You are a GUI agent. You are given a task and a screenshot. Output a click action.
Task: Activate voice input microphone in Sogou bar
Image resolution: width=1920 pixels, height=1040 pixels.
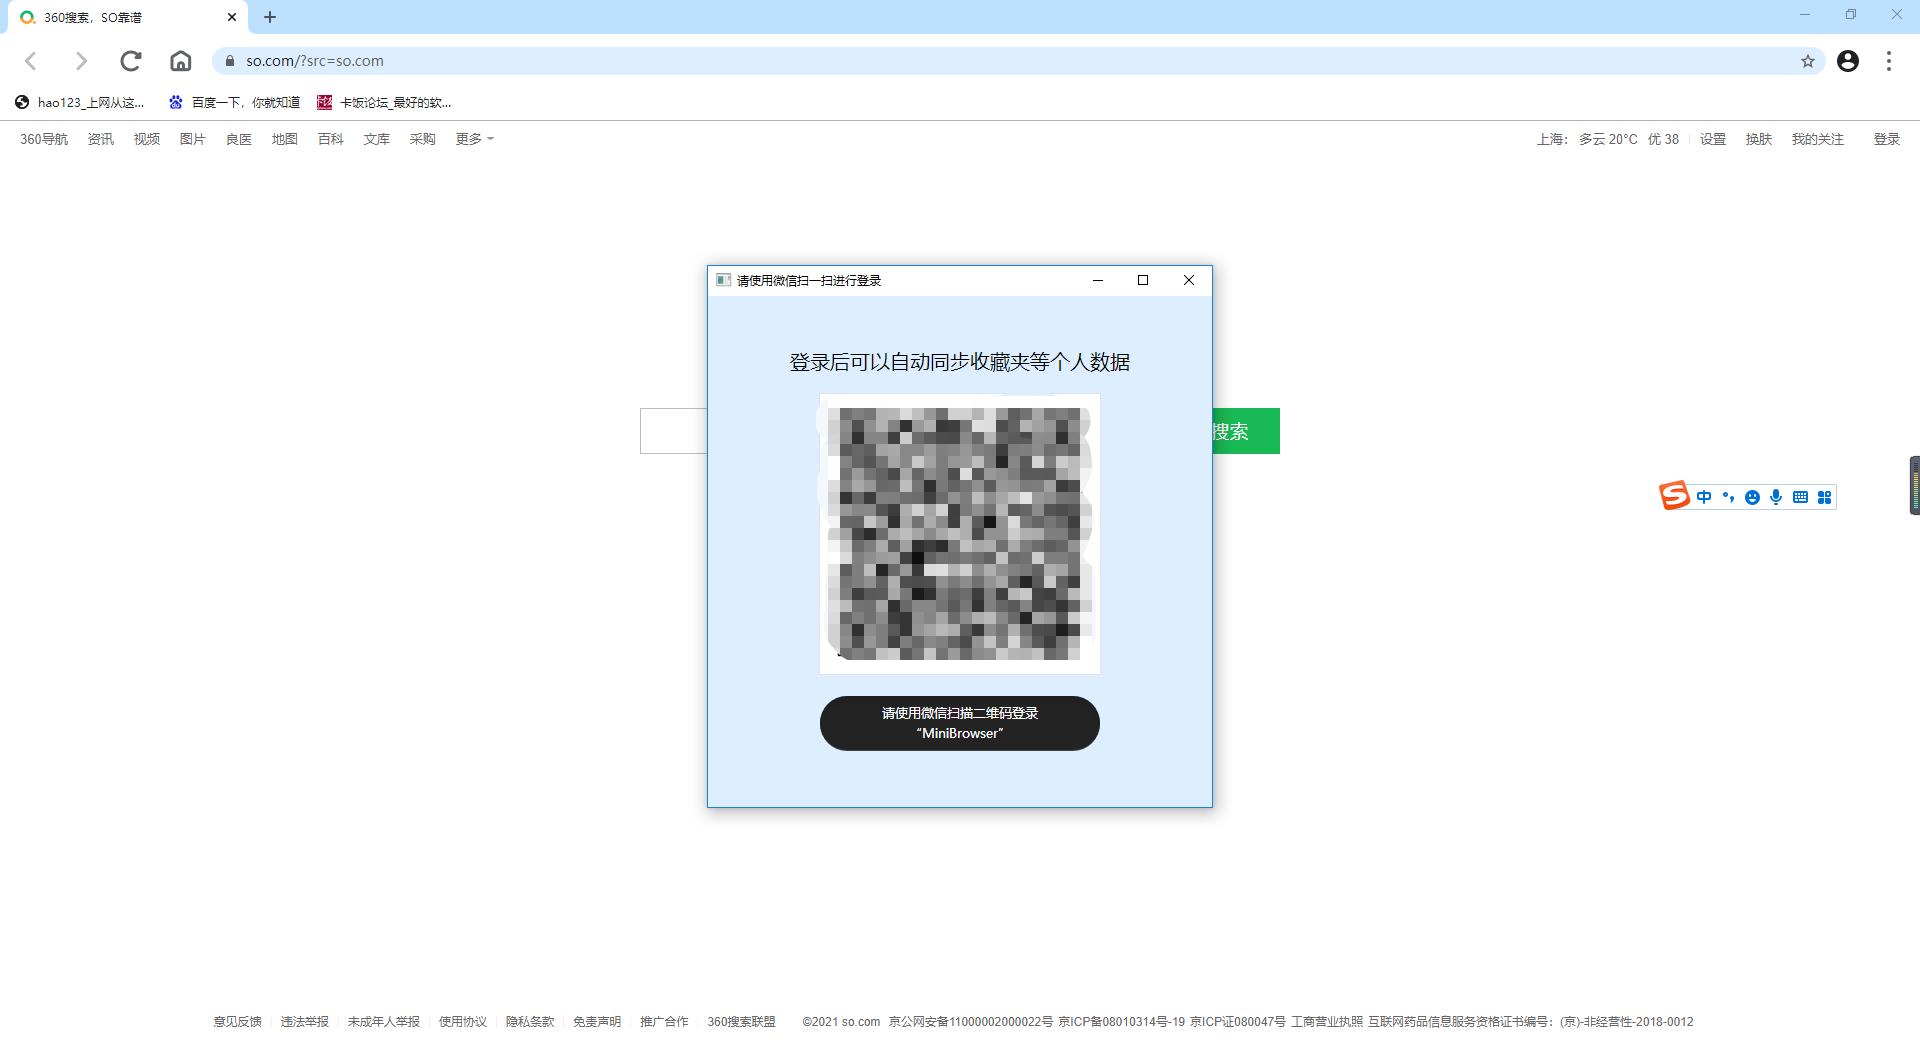[x=1776, y=497]
